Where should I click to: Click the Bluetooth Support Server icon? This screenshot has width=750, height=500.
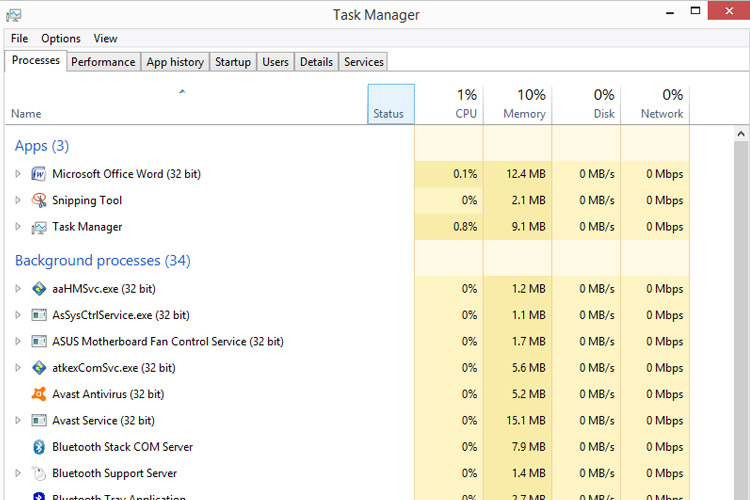39,473
